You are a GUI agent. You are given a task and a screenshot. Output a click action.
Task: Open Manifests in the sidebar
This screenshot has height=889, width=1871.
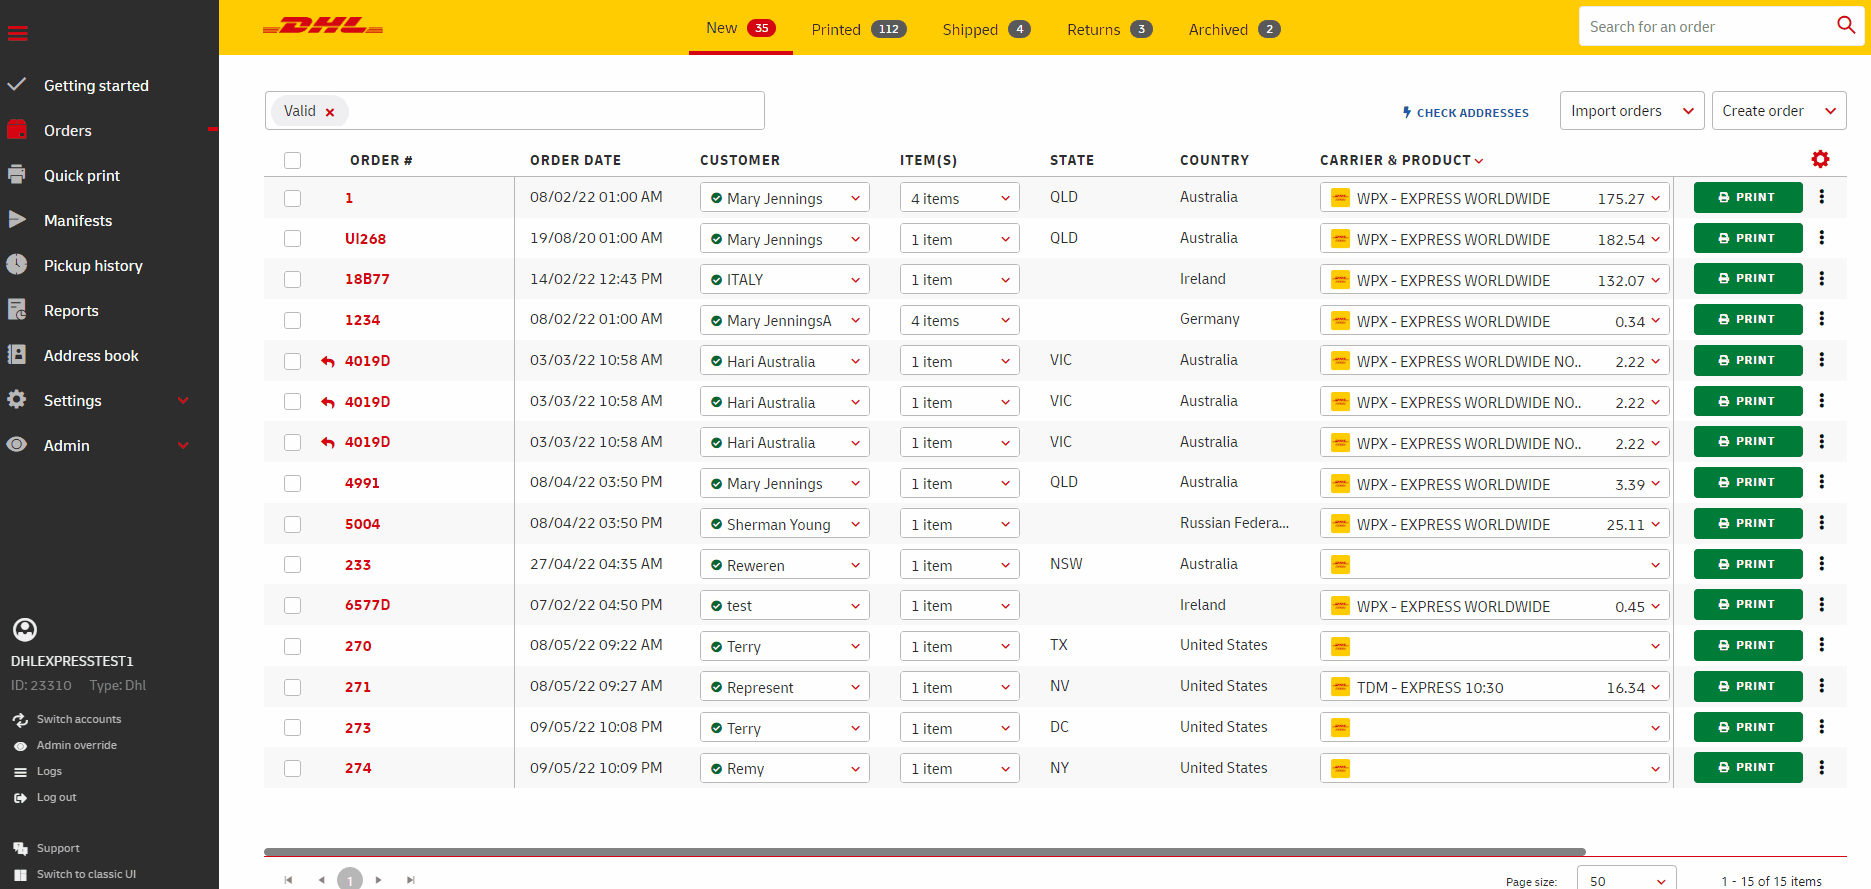pos(78,220)
